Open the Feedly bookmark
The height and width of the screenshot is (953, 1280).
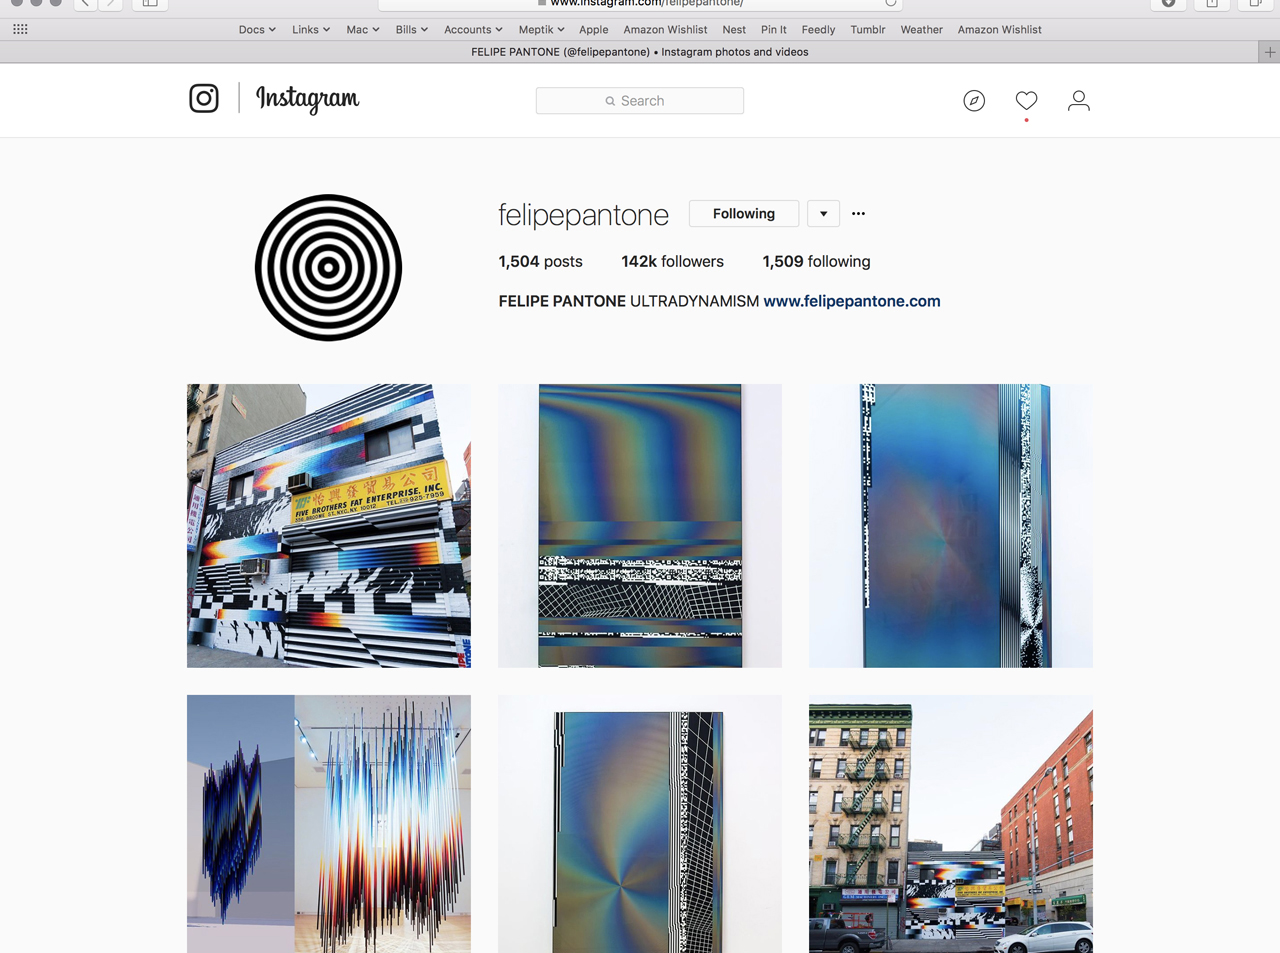(x=818, y=30)
